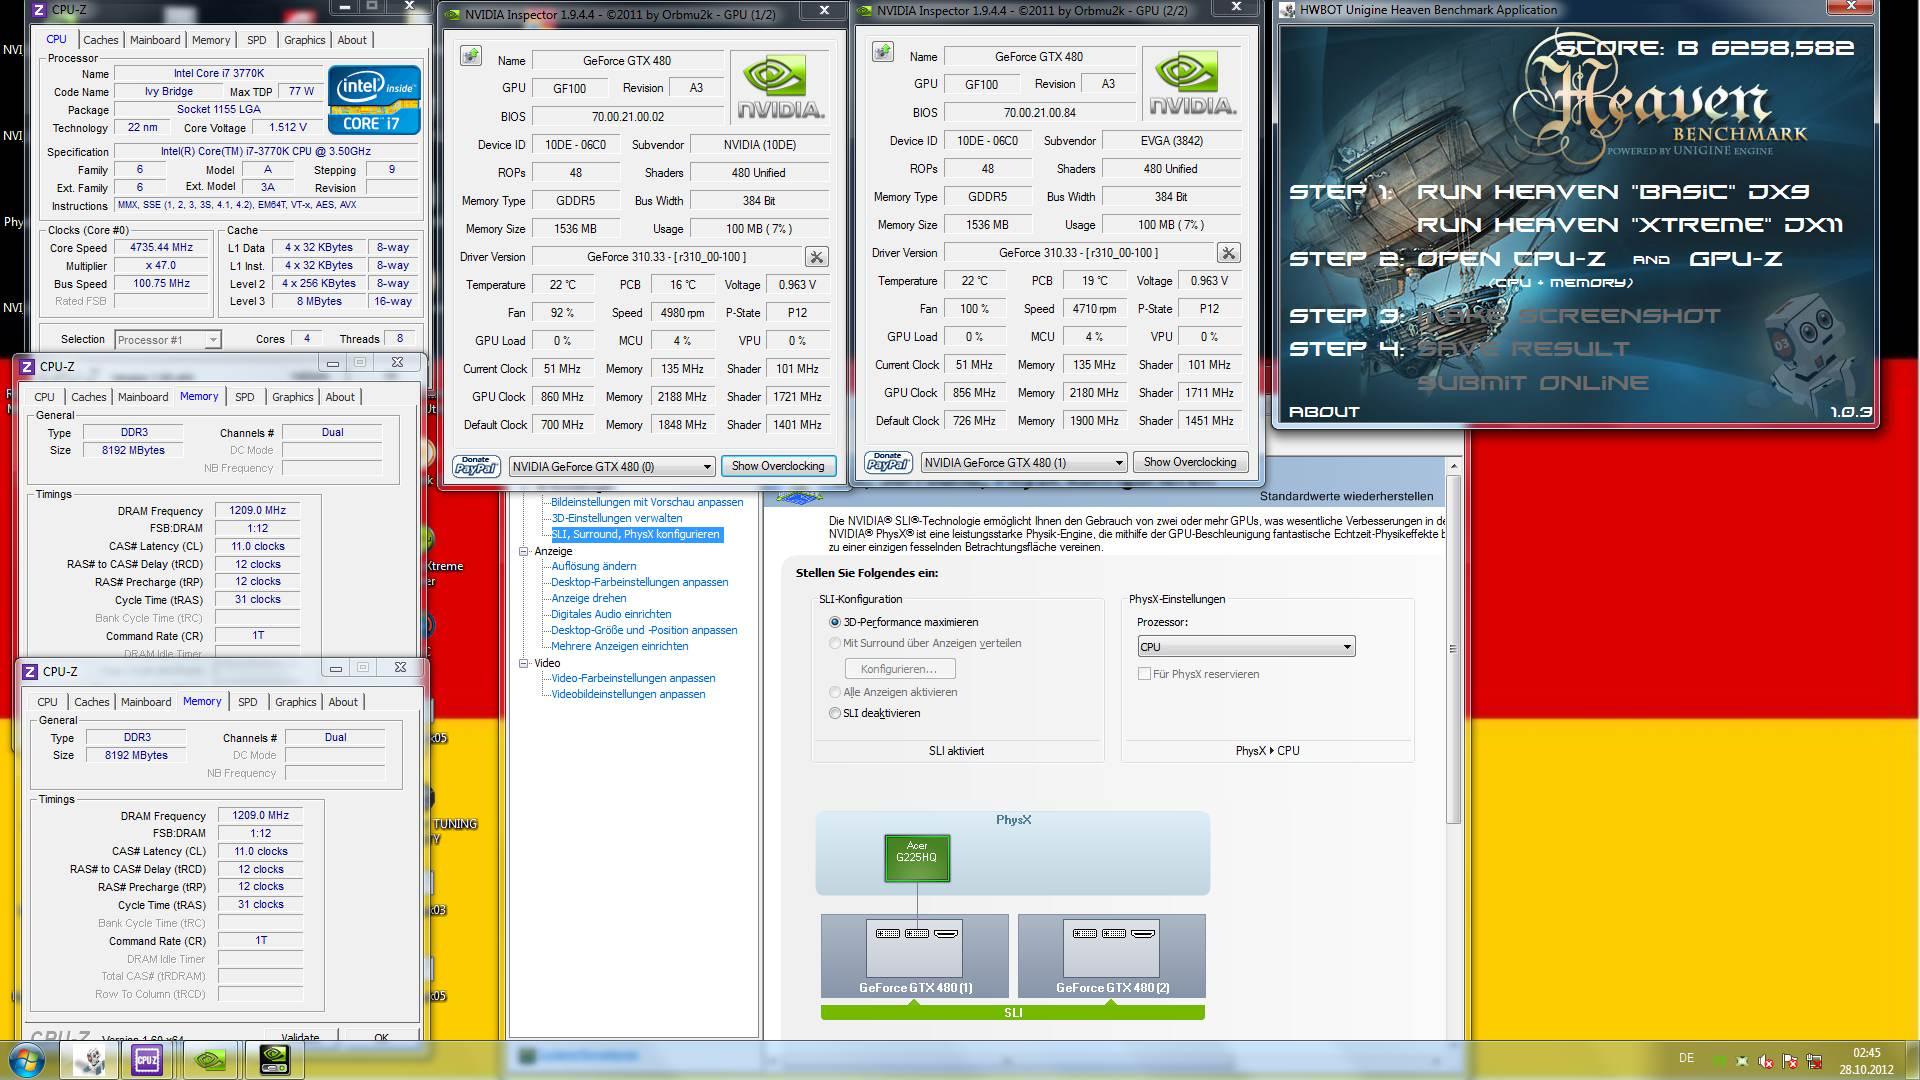Click the NVIDIA logo in Inspector GPU (1/2)
The height and width of the screenshot is (1080, 1920).
point(780,88)
